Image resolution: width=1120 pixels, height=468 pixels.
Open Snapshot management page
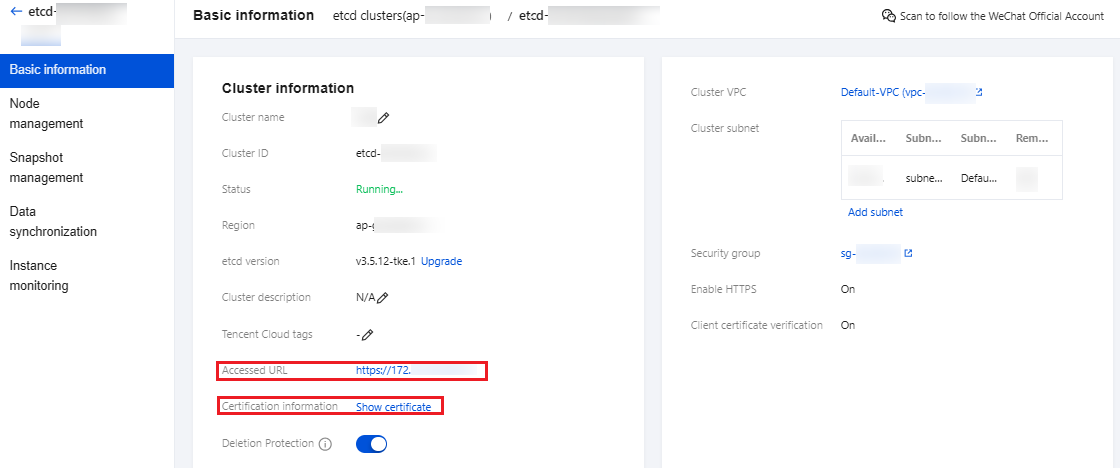[x=46, y=168]
